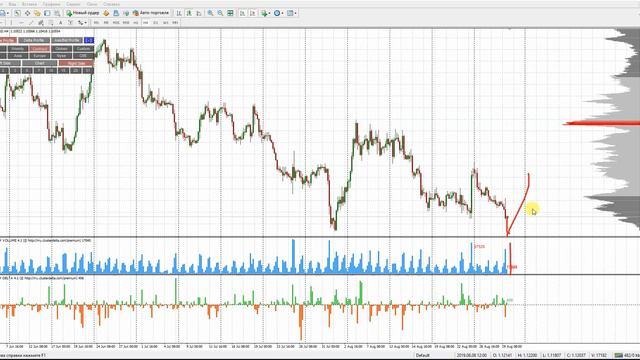Switch to M30 timeframe
Viewport: 640px width, 360px height.
(x=126, y=22)
